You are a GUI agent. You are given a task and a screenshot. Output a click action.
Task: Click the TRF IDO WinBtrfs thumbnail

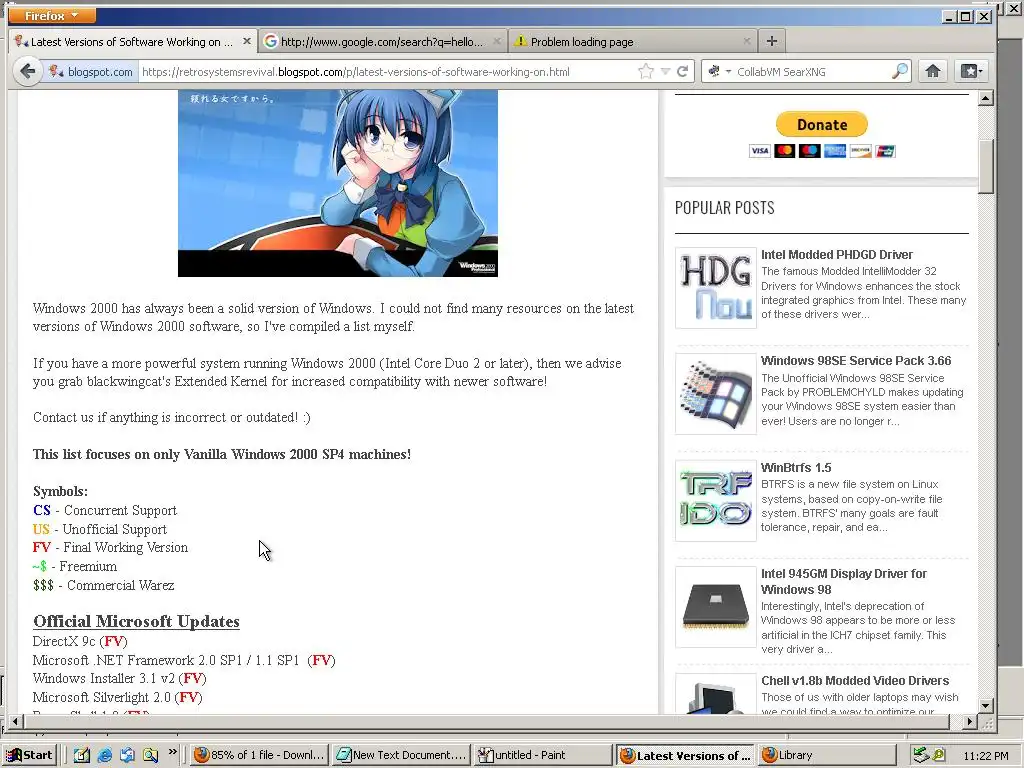click(x=716, y=501)
